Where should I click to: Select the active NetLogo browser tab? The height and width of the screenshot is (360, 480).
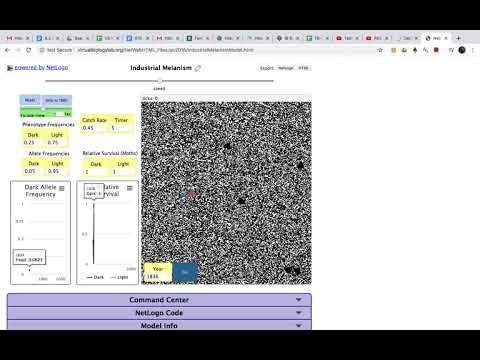click(x=437, y=38)
